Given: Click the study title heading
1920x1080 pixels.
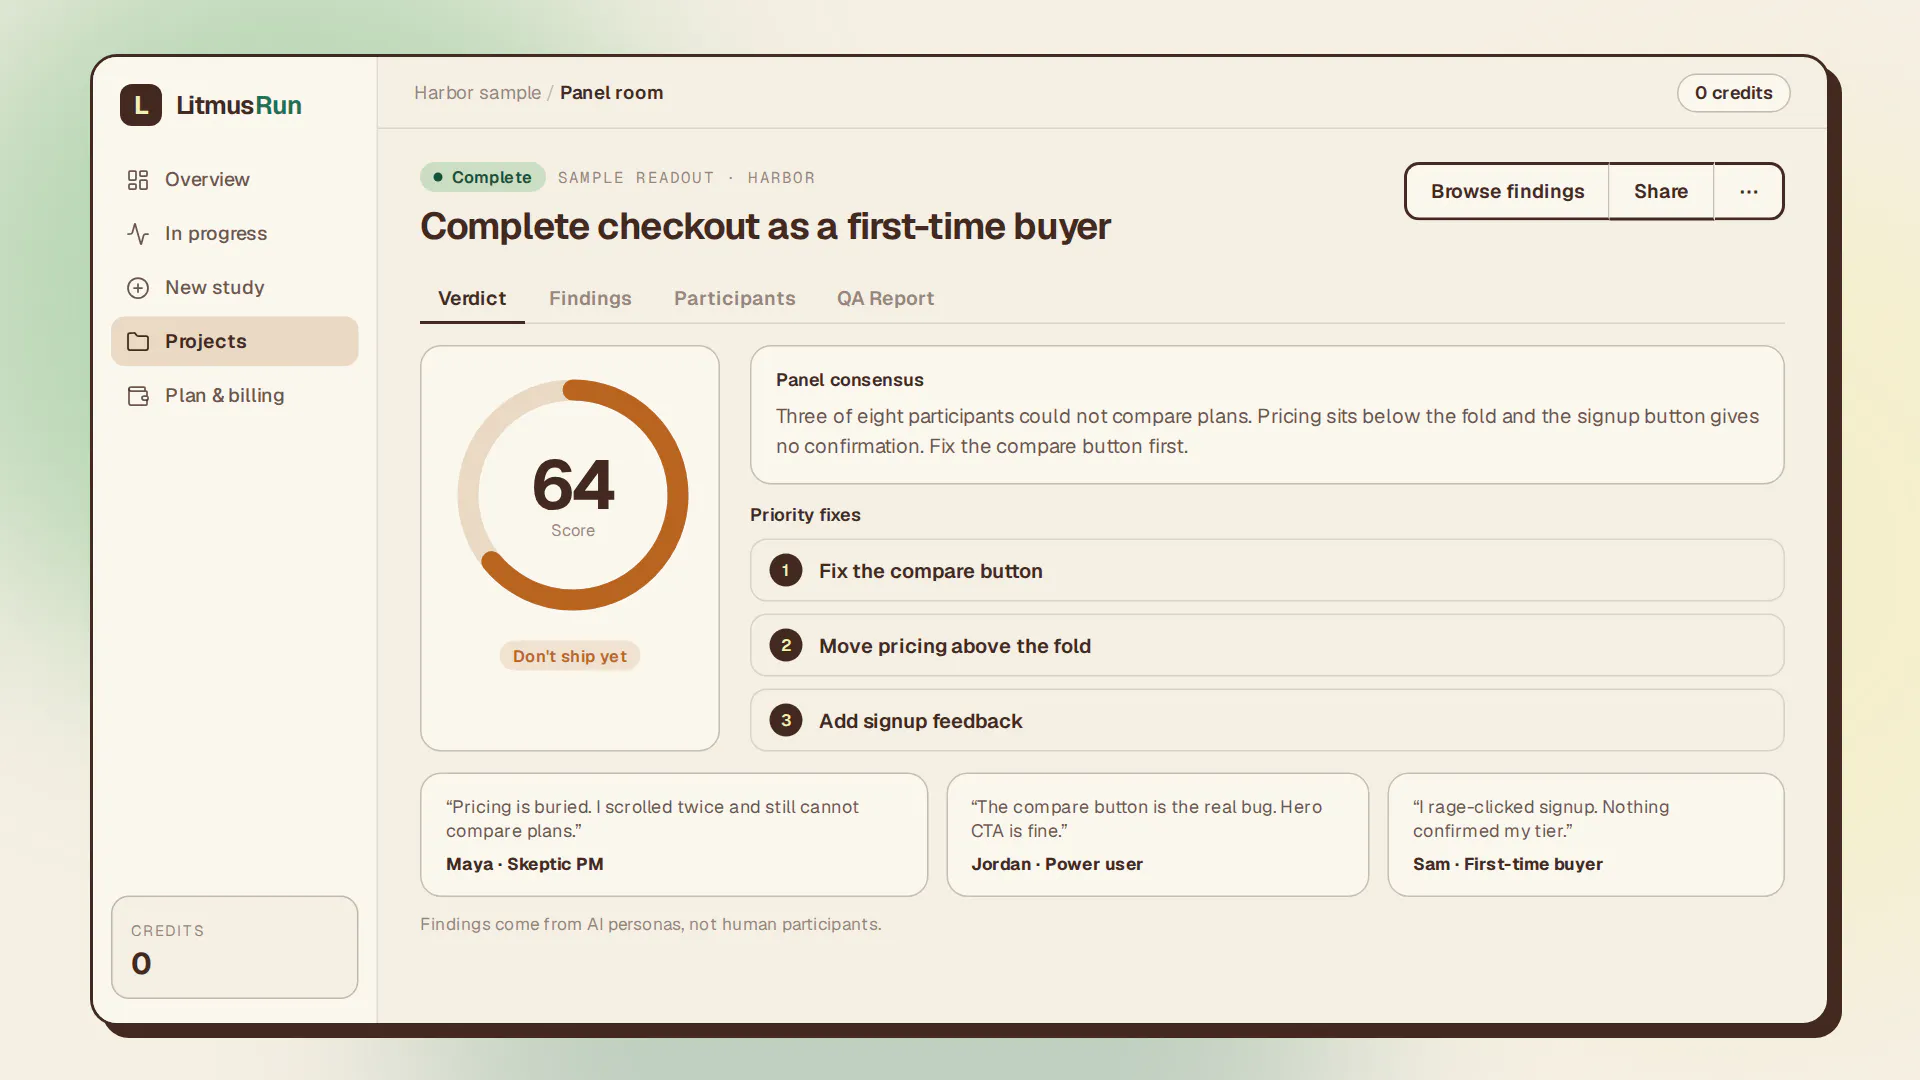Looking at the screenshot, I should [765, 226].
